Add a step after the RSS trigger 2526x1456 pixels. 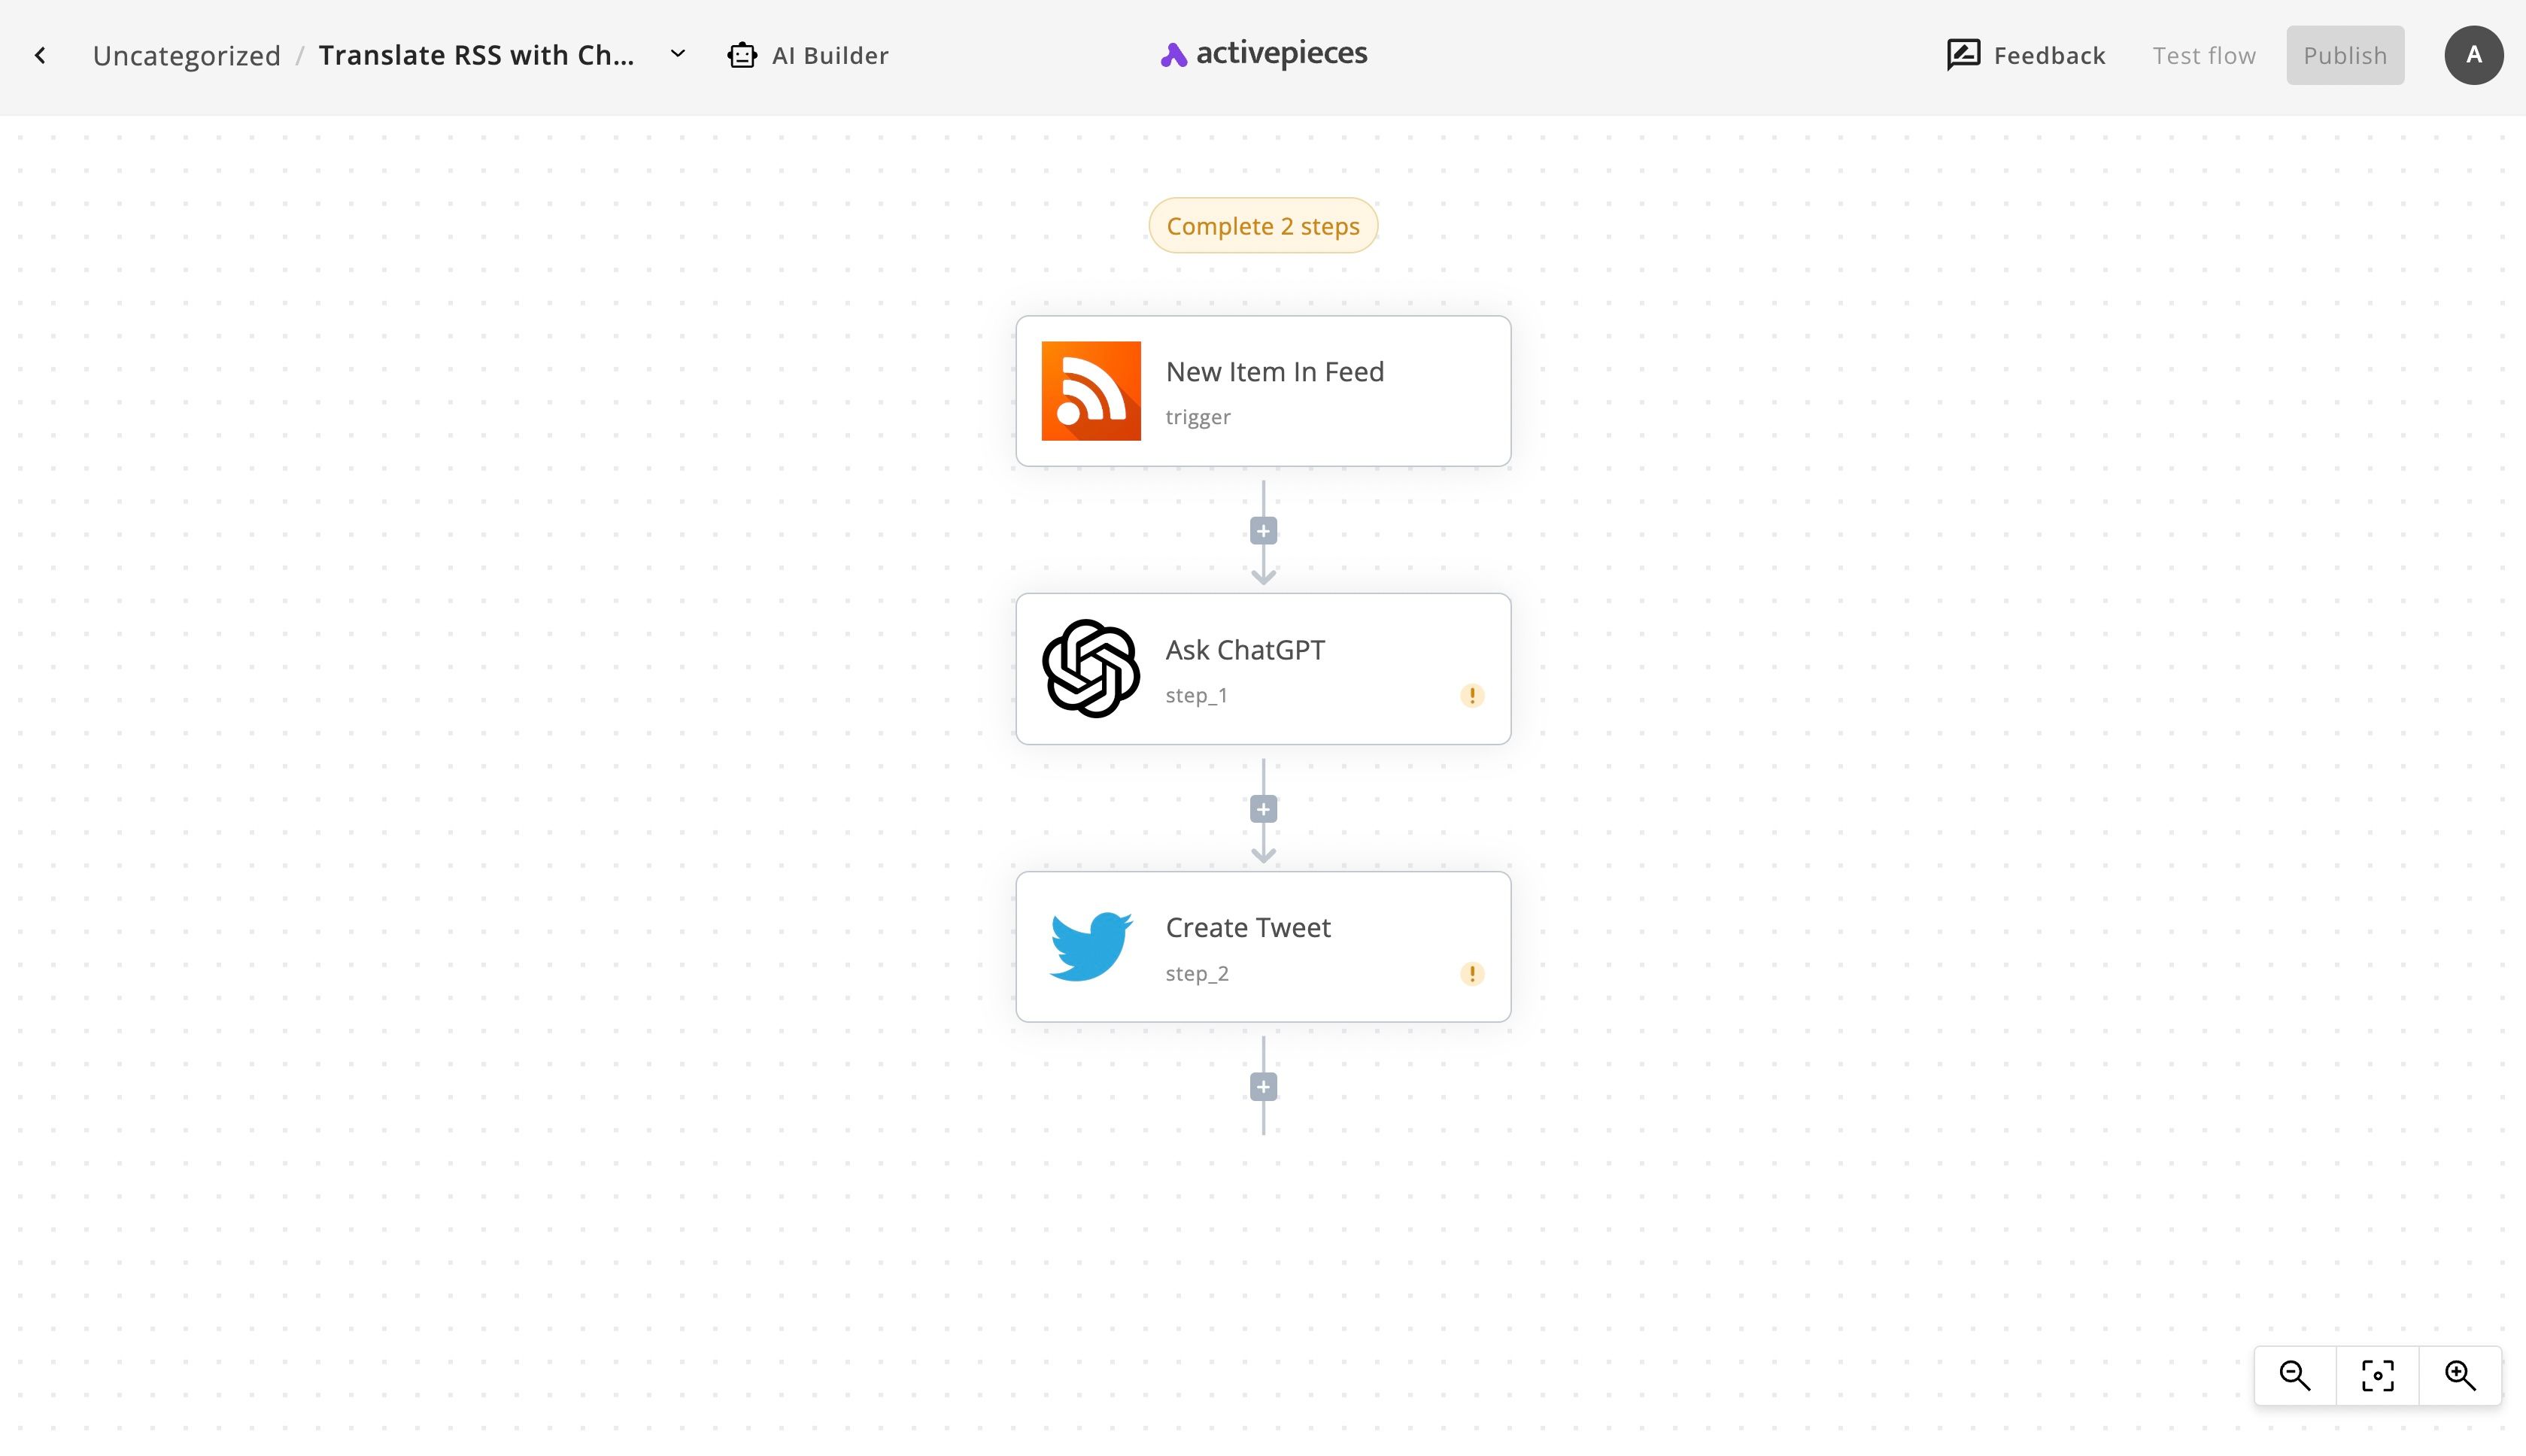click(x=1263, y=531)
